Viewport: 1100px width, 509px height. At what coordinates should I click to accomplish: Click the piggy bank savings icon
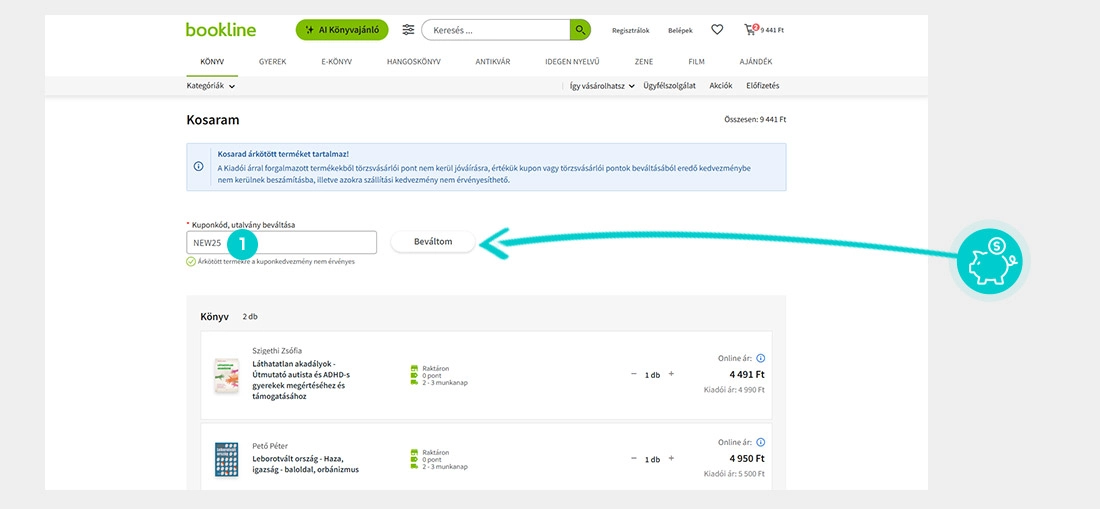pos(987,262)
